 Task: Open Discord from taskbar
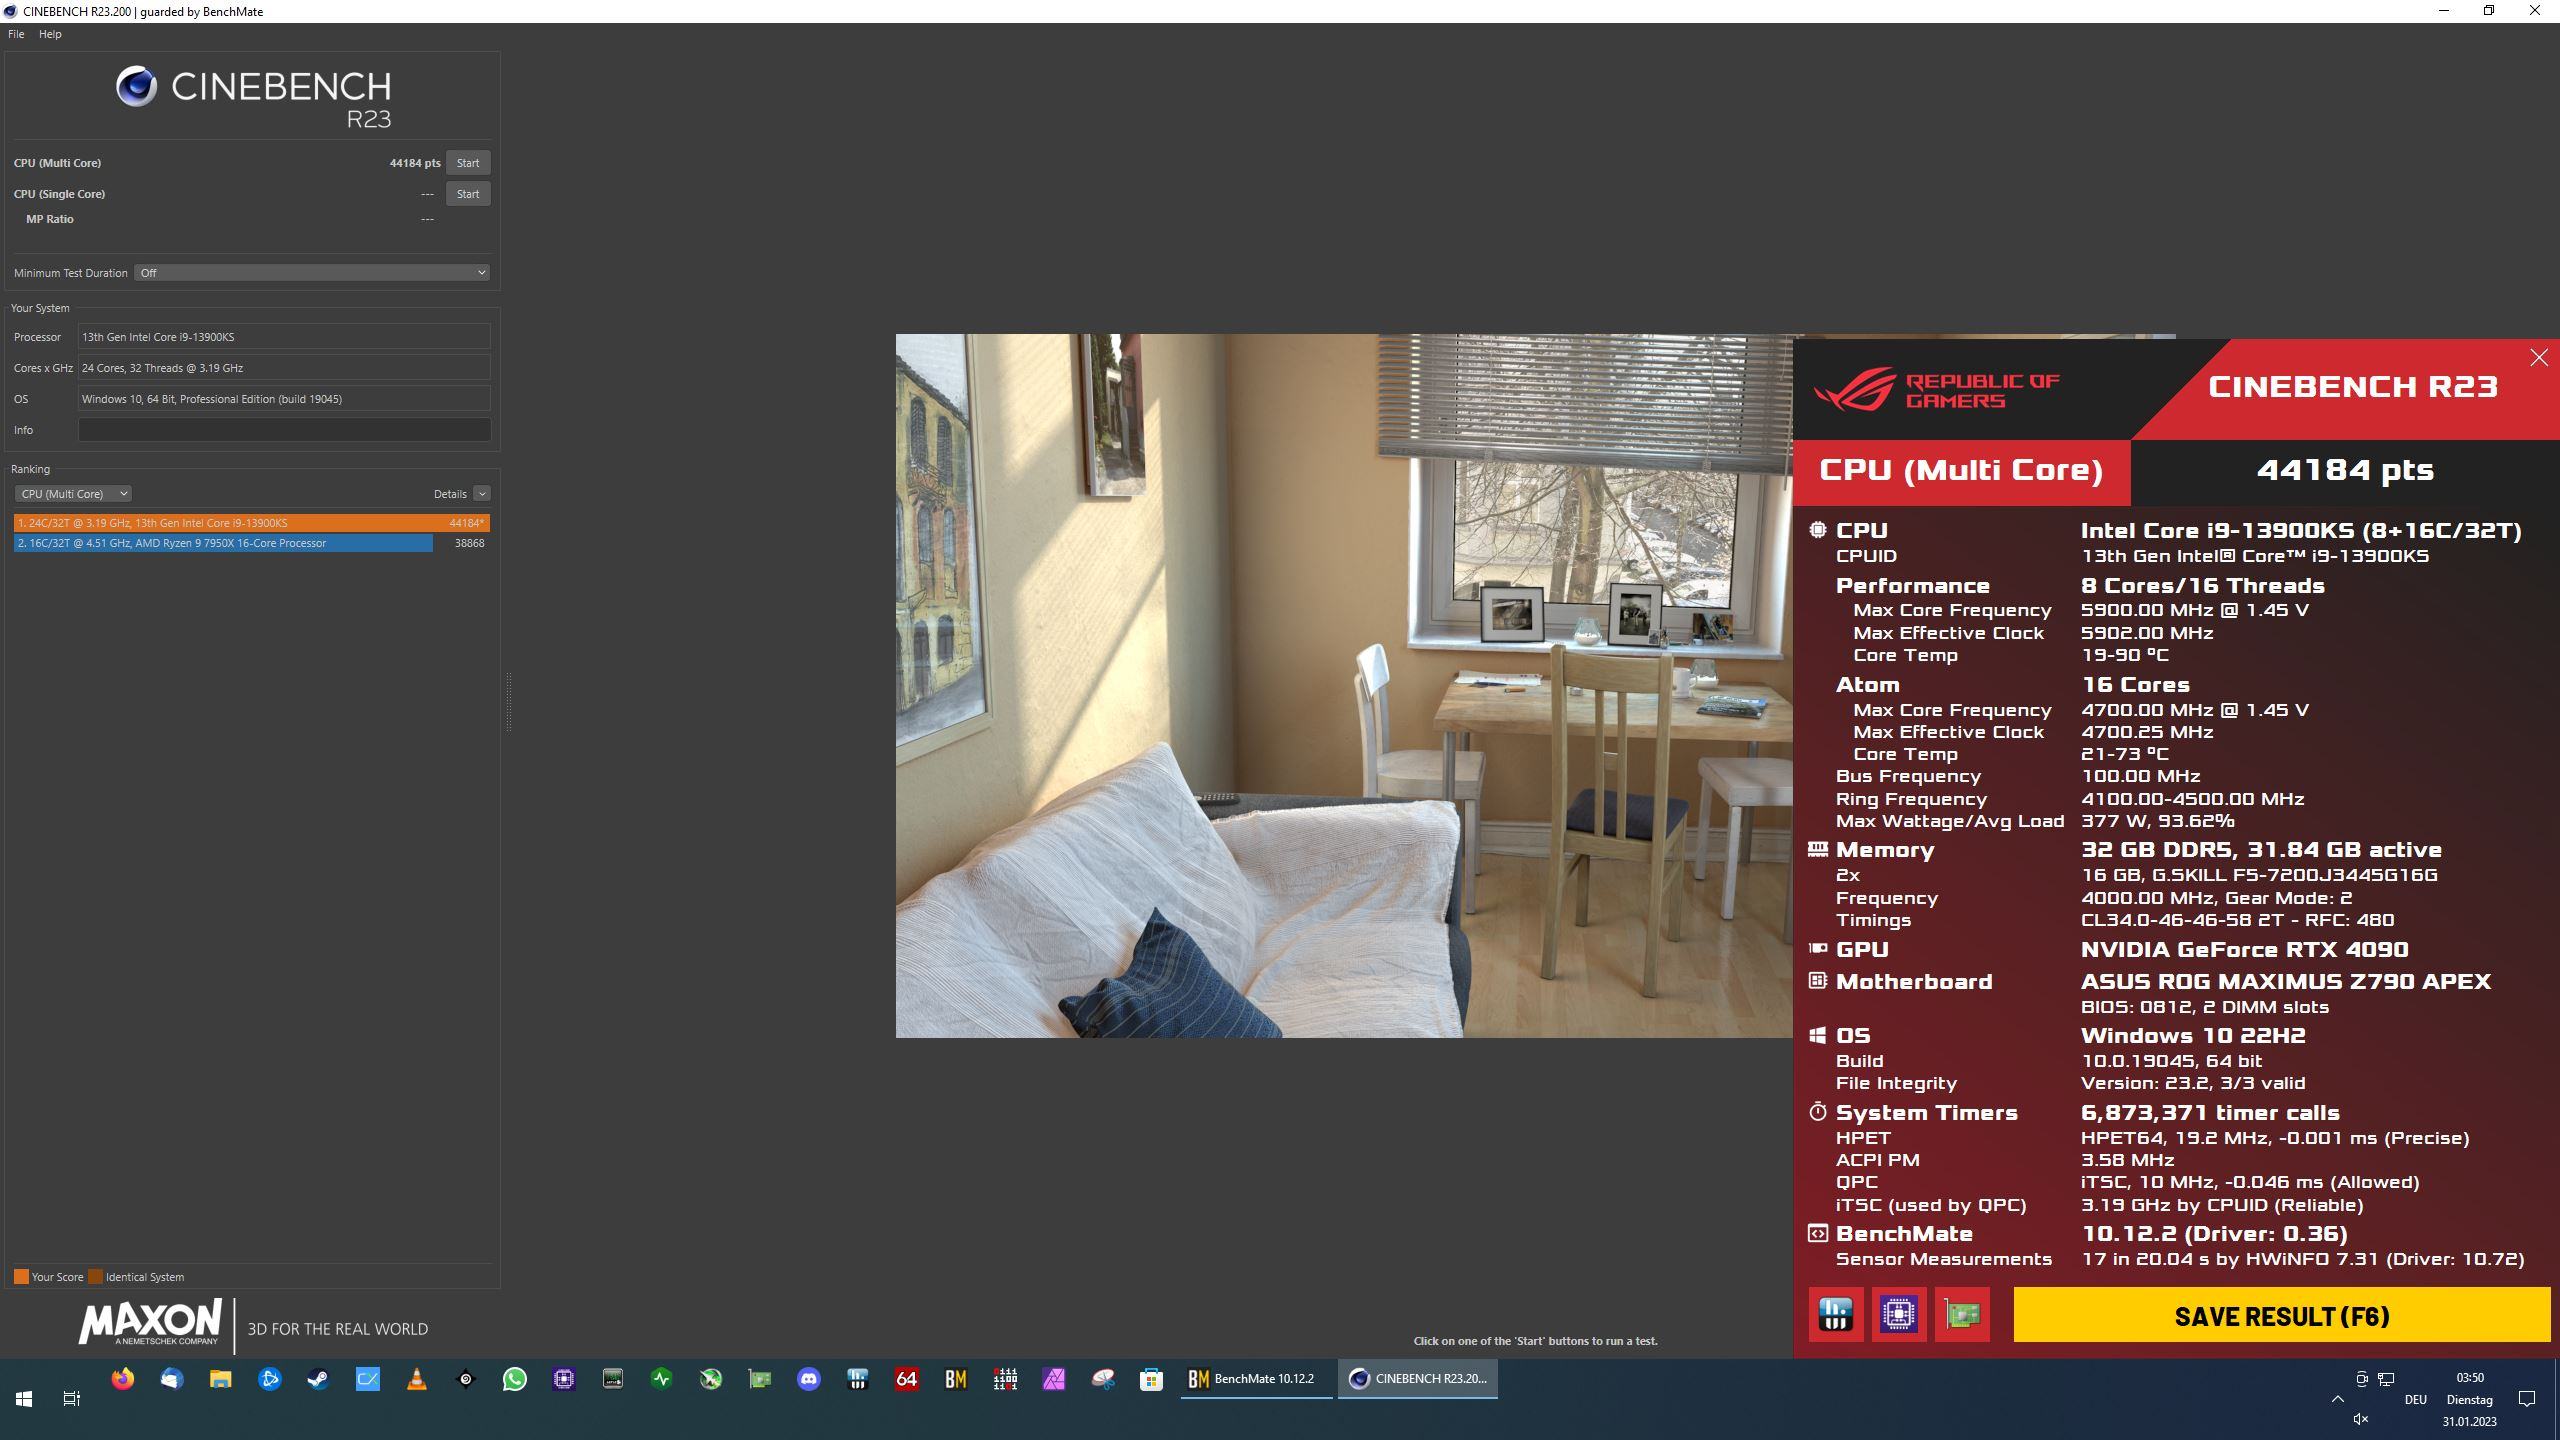pos(809,1380)
